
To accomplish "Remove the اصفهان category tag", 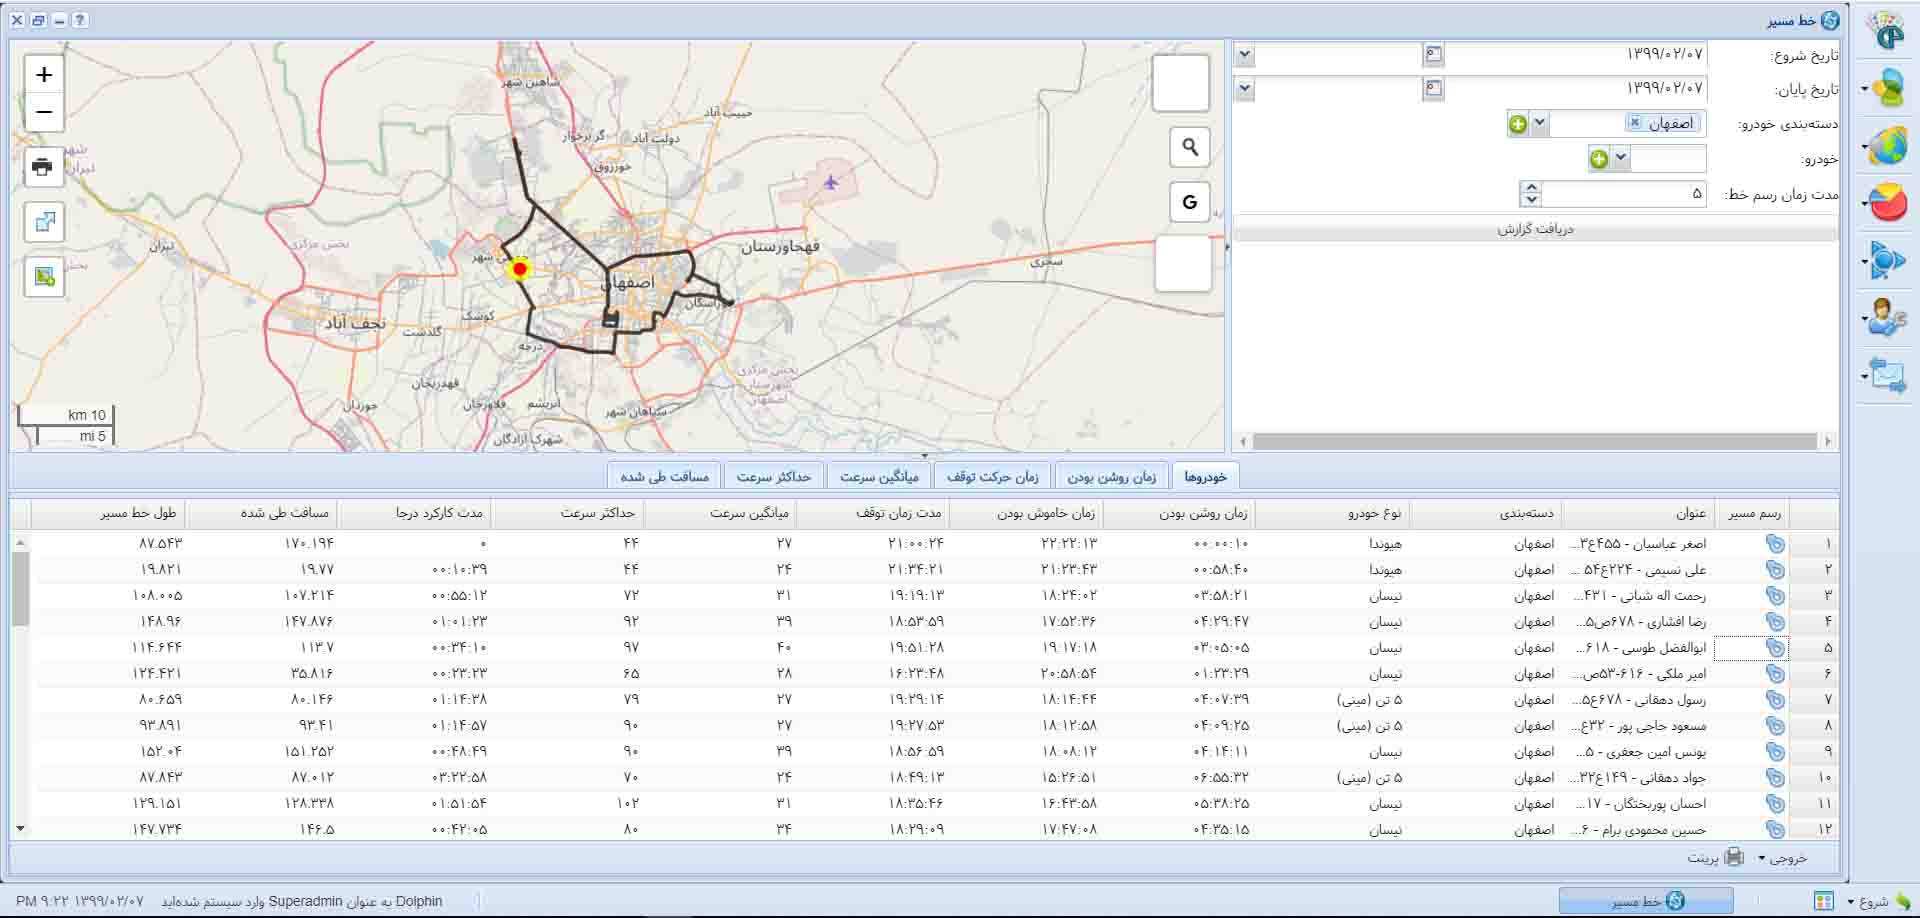I will (x=1634, y=122).
